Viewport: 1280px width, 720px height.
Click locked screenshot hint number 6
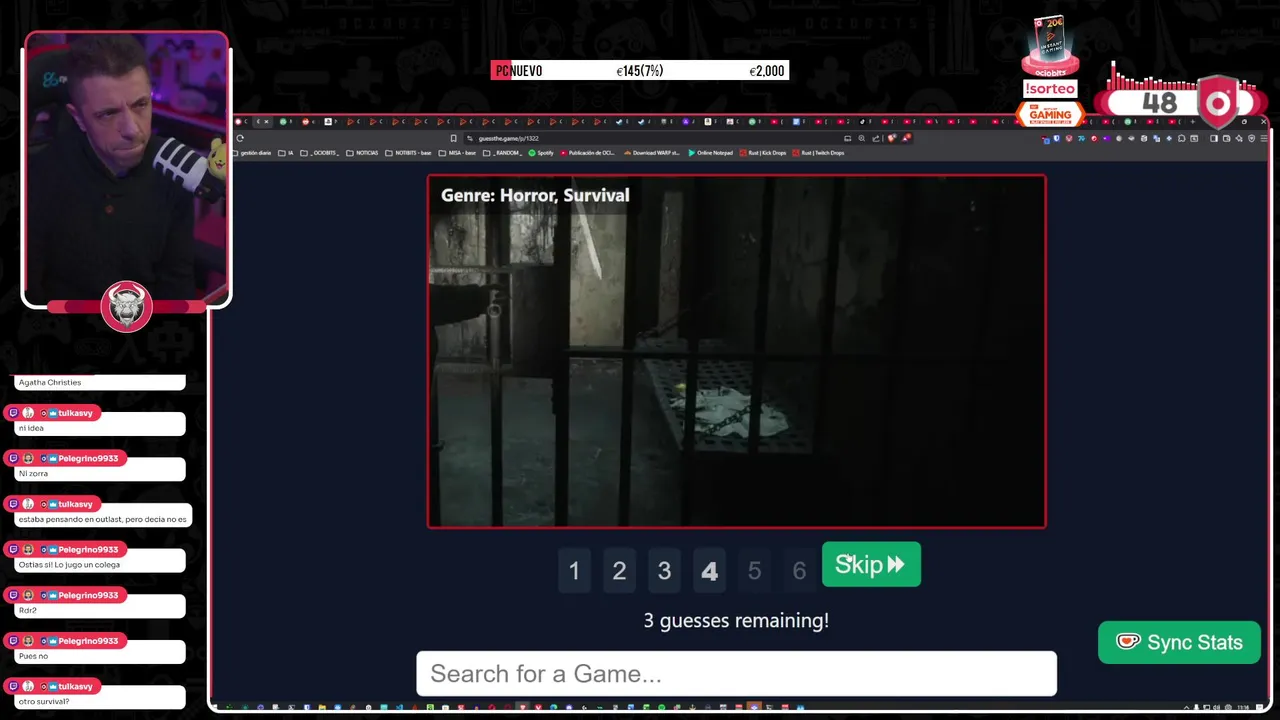click(799, 570)
